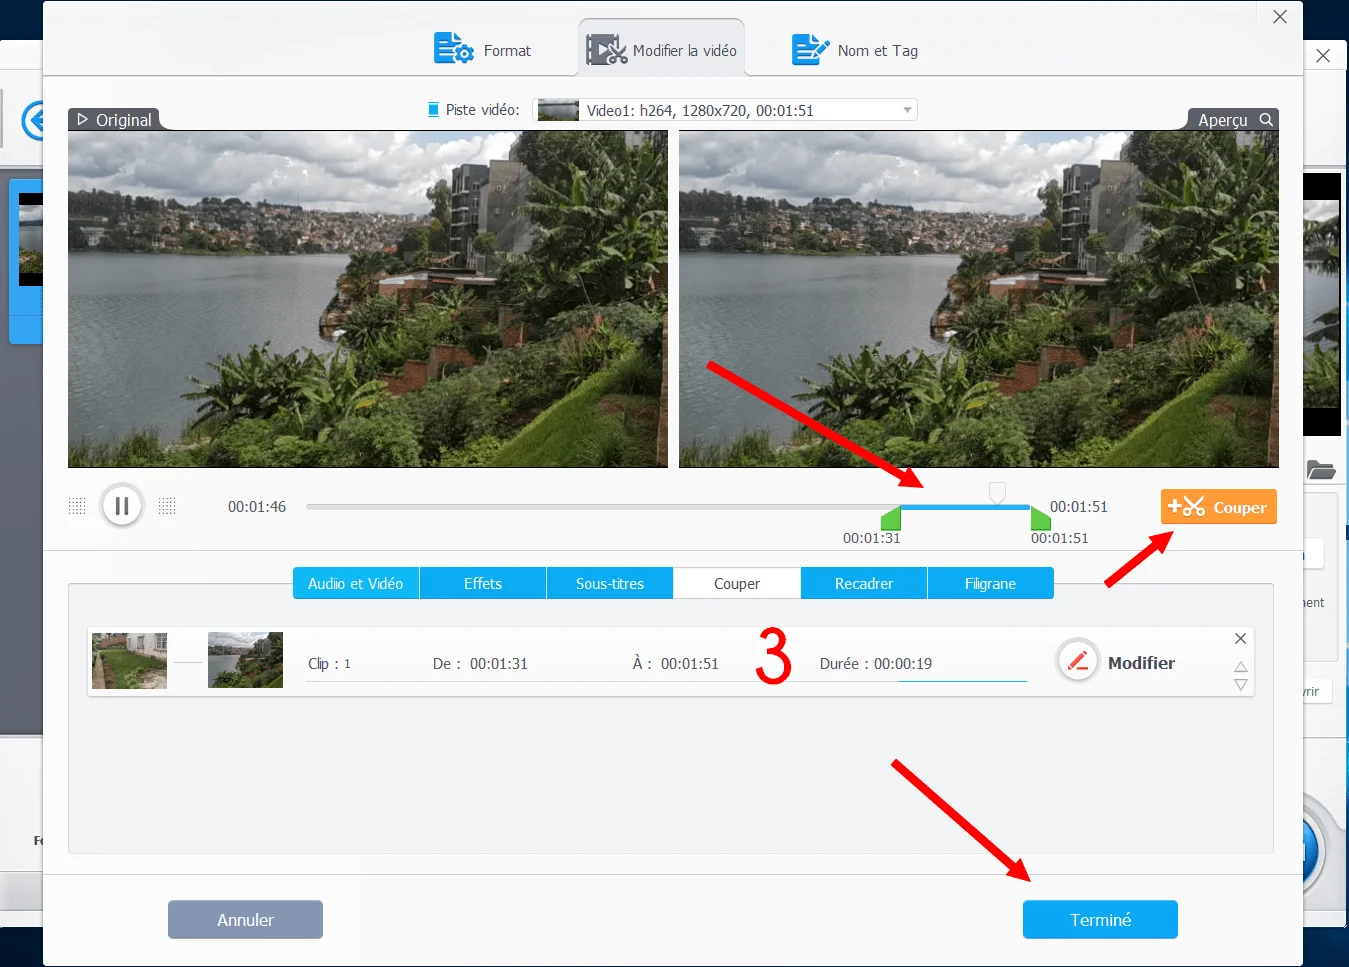Viewport: 1349px width, 967px height.
Task: Click the Annuler button
Action: tap(245, 920)
